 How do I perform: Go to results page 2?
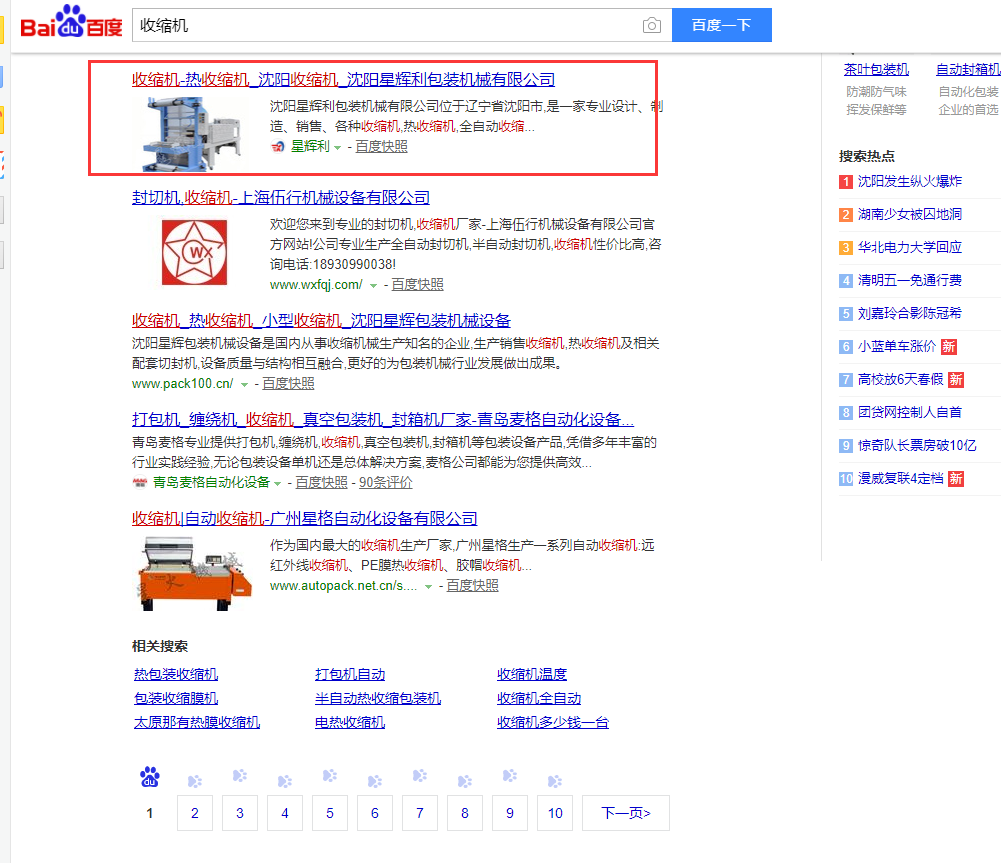click(195, 813)
